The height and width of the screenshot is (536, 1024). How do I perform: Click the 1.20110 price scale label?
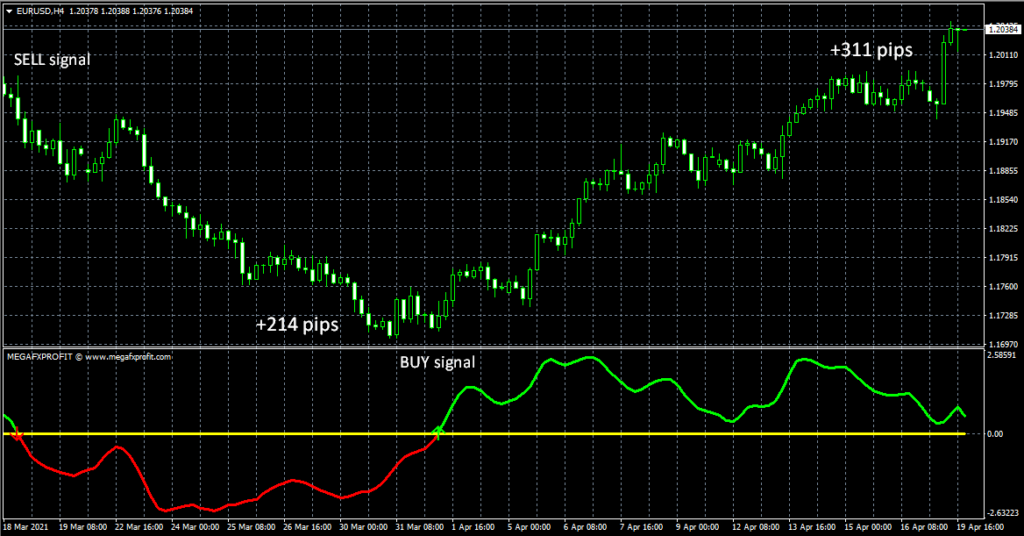coord(1001,57)
